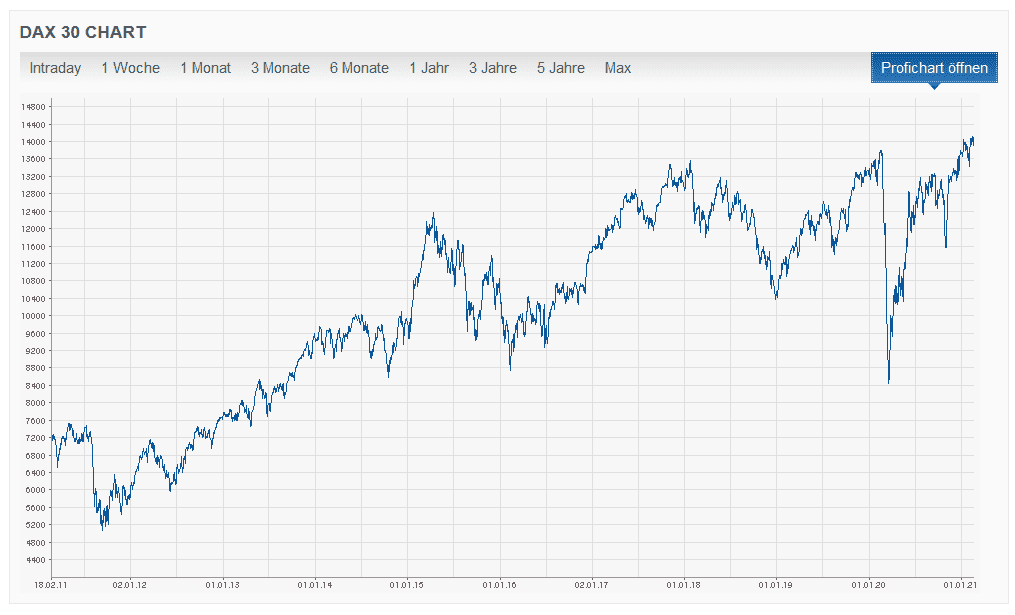Select the Intraday time range tab
1015x615 pixels.
click(x=55, y=68)
